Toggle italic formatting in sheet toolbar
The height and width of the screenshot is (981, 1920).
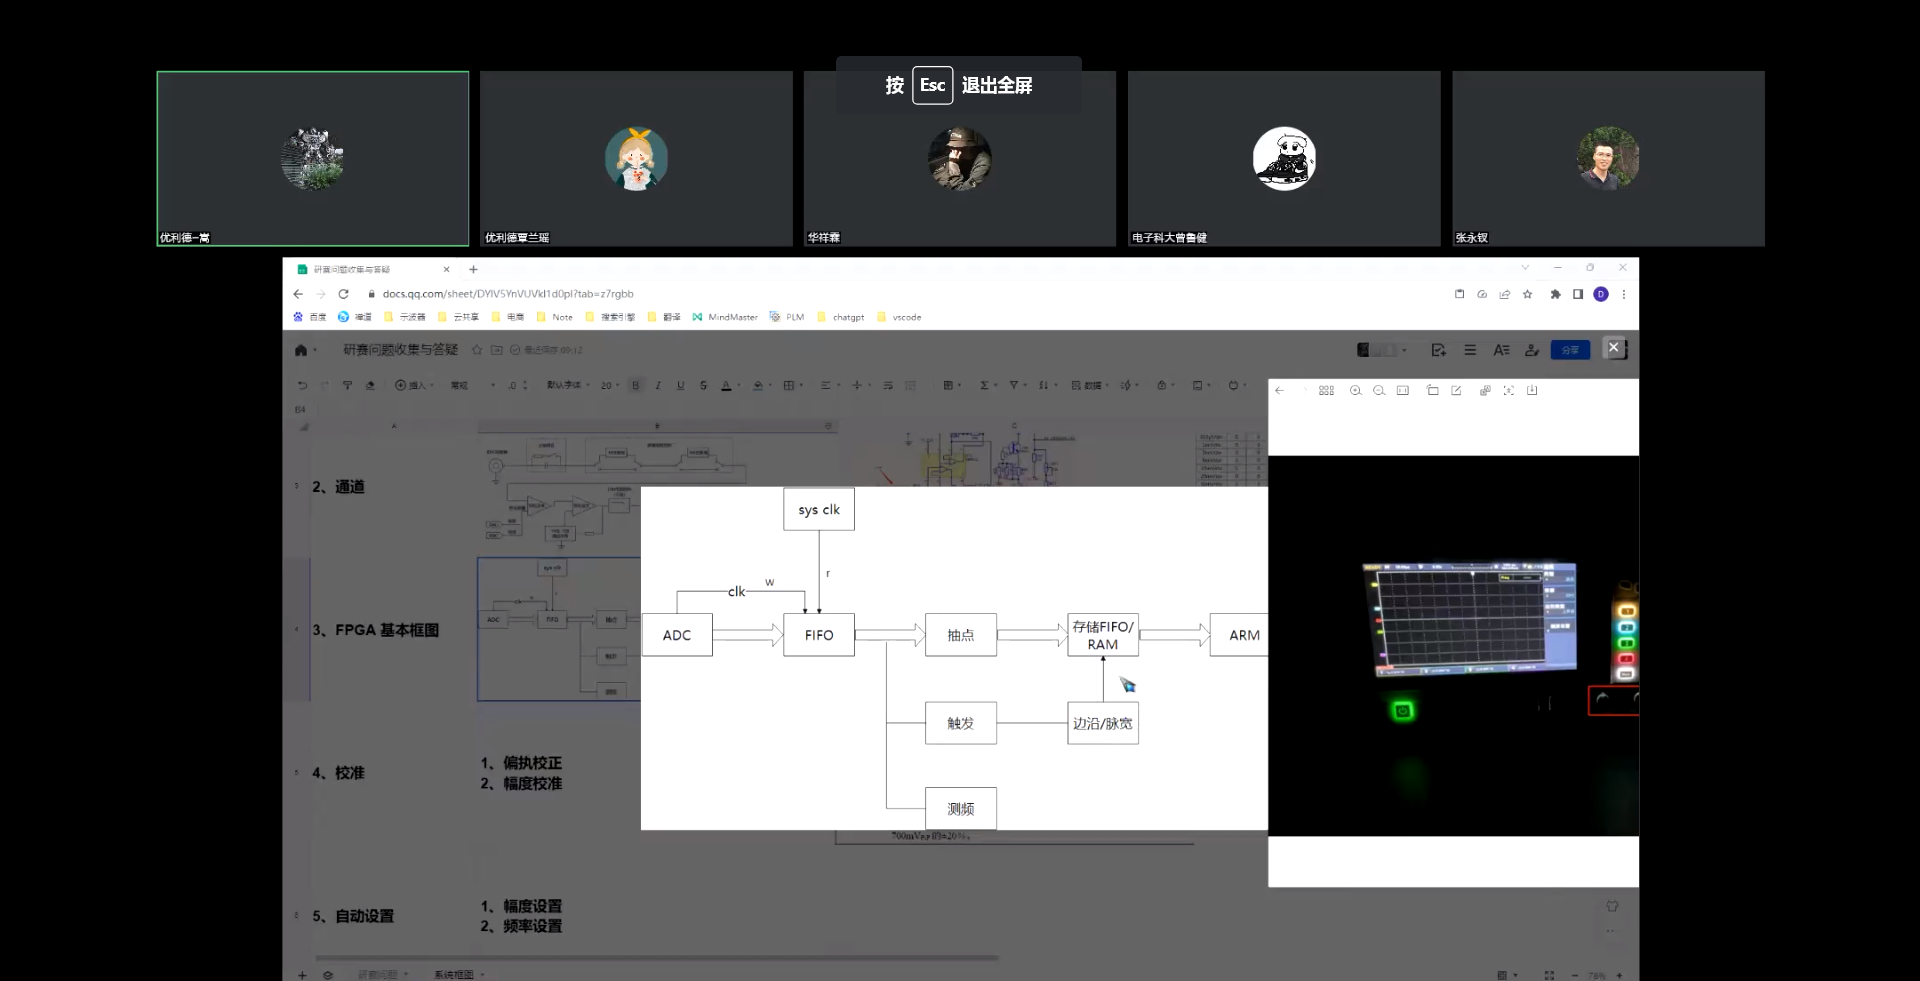tap(658, 385)
